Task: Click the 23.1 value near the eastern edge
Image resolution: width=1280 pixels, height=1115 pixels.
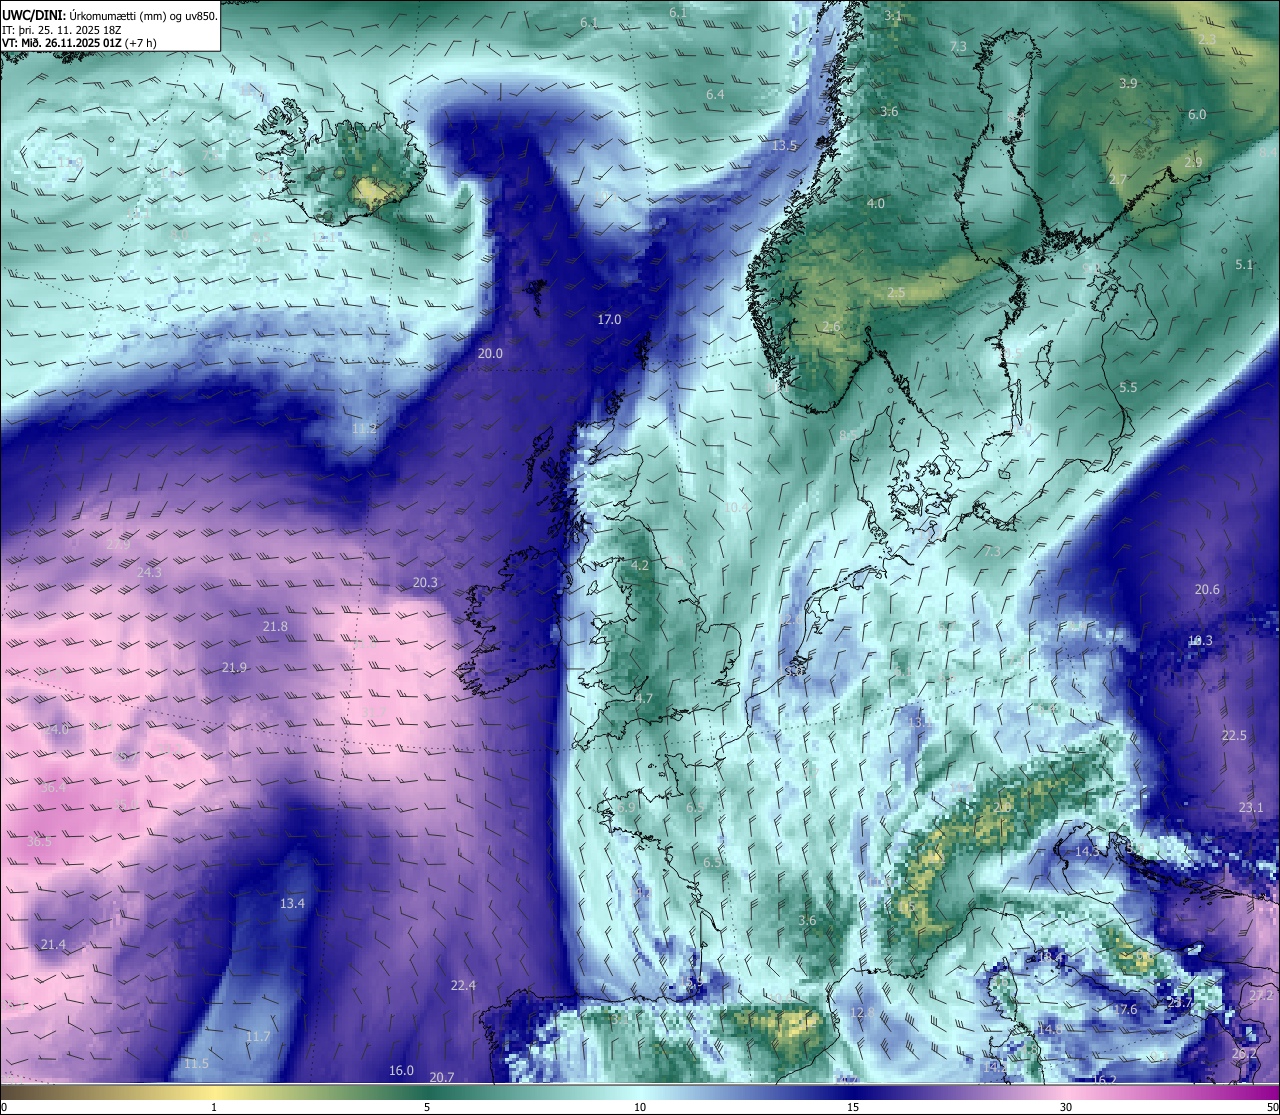Action: pyautogui.click(x=1251, y=808)
